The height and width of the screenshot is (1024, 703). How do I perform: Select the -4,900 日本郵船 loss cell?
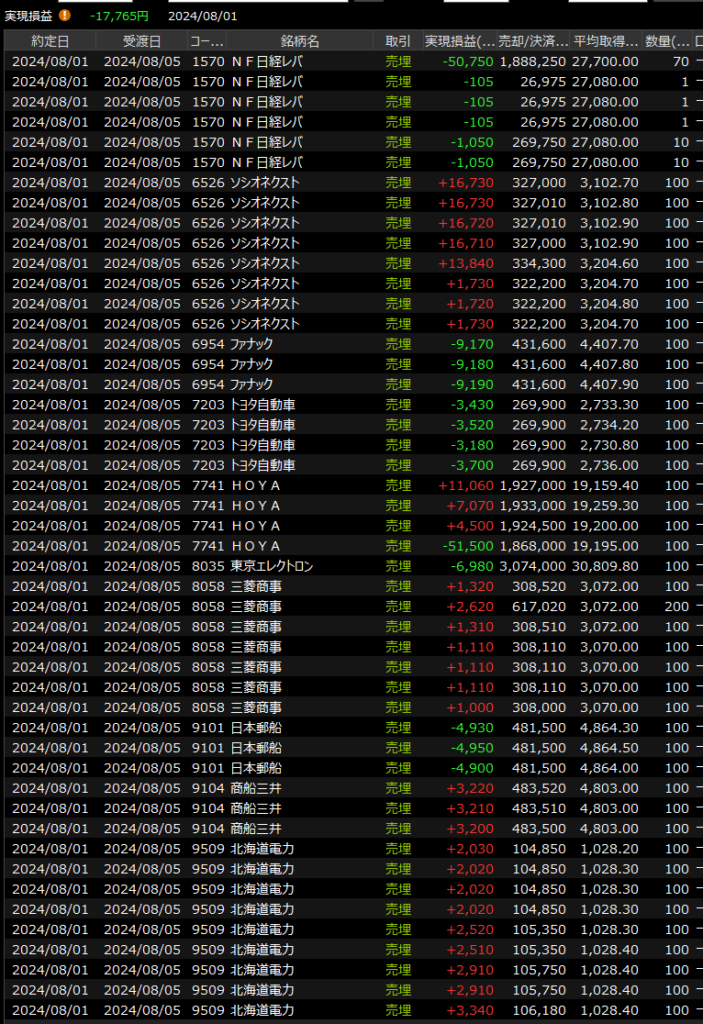[472, 769]
